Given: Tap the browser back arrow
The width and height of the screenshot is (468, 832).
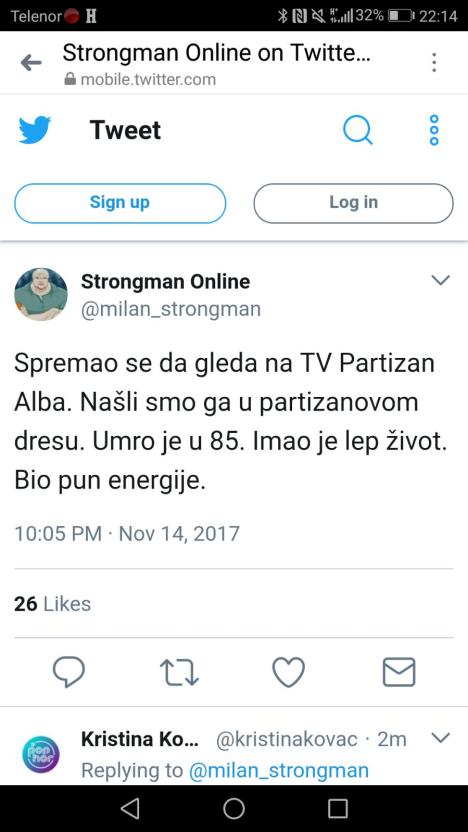Looking at the screenshot, I should (31, 63).
